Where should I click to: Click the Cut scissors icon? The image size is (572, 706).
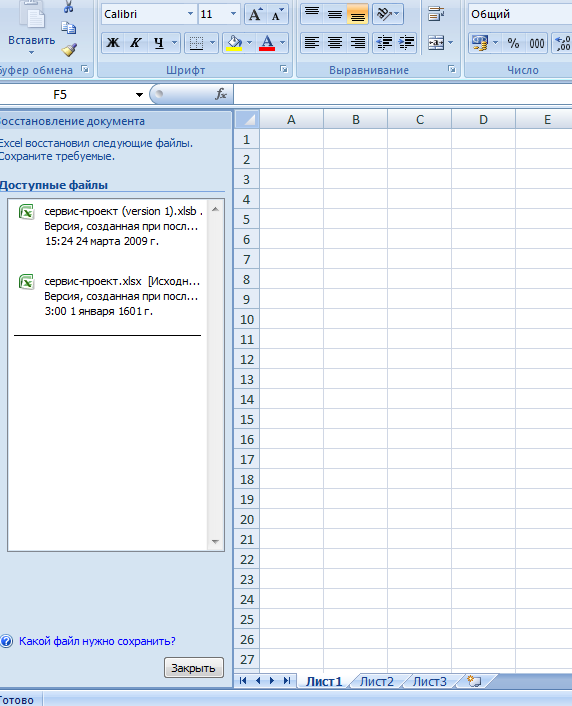point(68,6)
